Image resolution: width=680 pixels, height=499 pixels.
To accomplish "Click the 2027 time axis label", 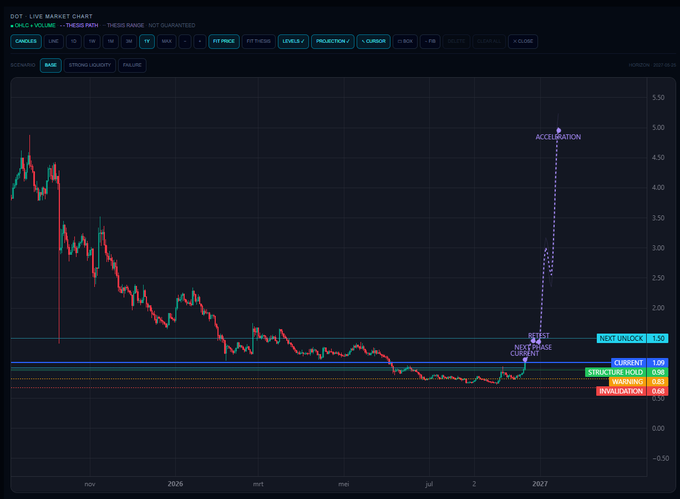I will pyautogui.click(x=540, y=484).
